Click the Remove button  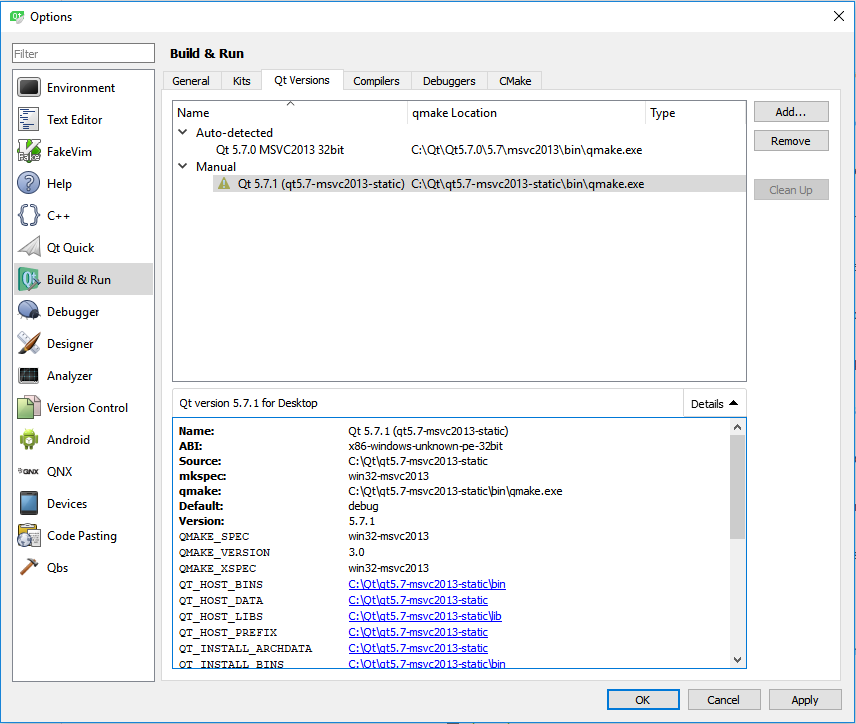(x=791, y=141)
